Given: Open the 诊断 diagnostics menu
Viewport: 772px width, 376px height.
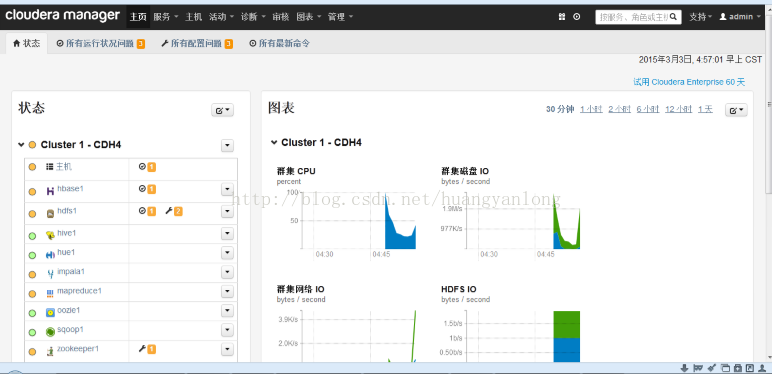Looking at the screenshot, I should [253, 17].
